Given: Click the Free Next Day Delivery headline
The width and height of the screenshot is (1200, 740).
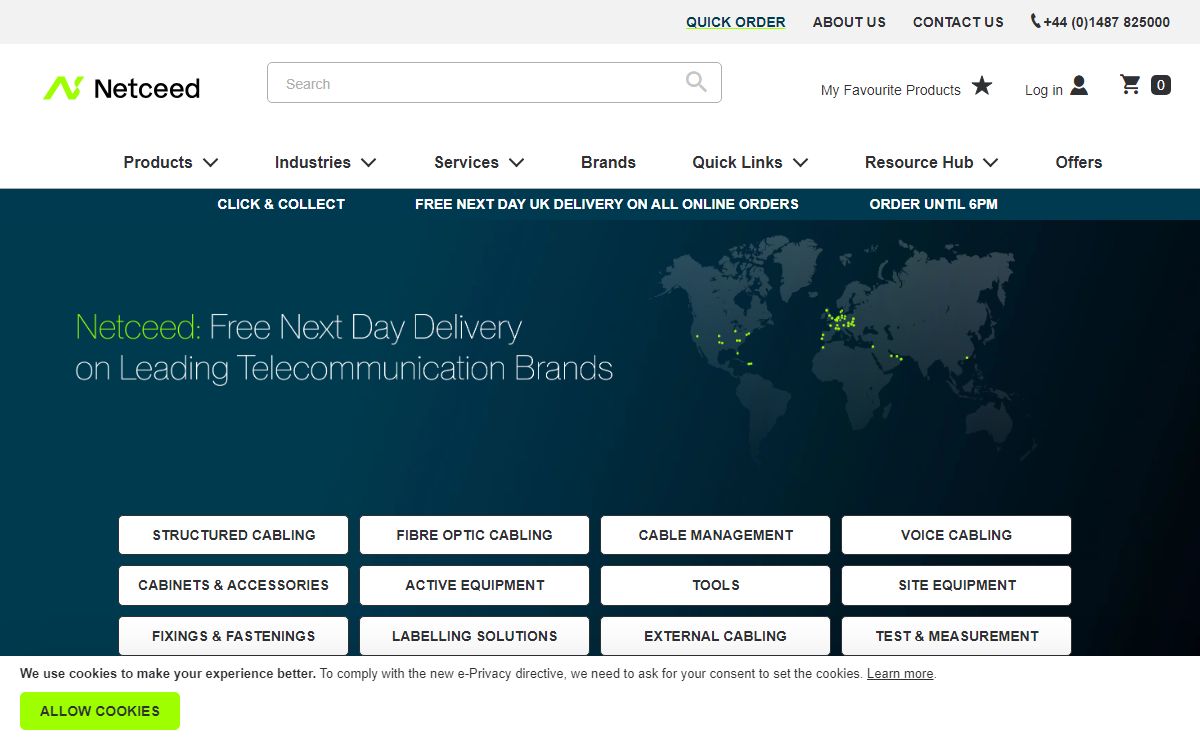Looking at the screenshot, I should click(344, 348).
